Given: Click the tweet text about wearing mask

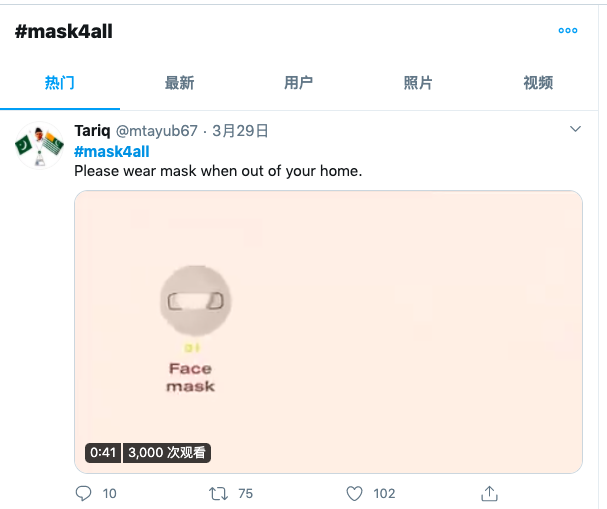Looking at the screenshot, I should point(218,171).
